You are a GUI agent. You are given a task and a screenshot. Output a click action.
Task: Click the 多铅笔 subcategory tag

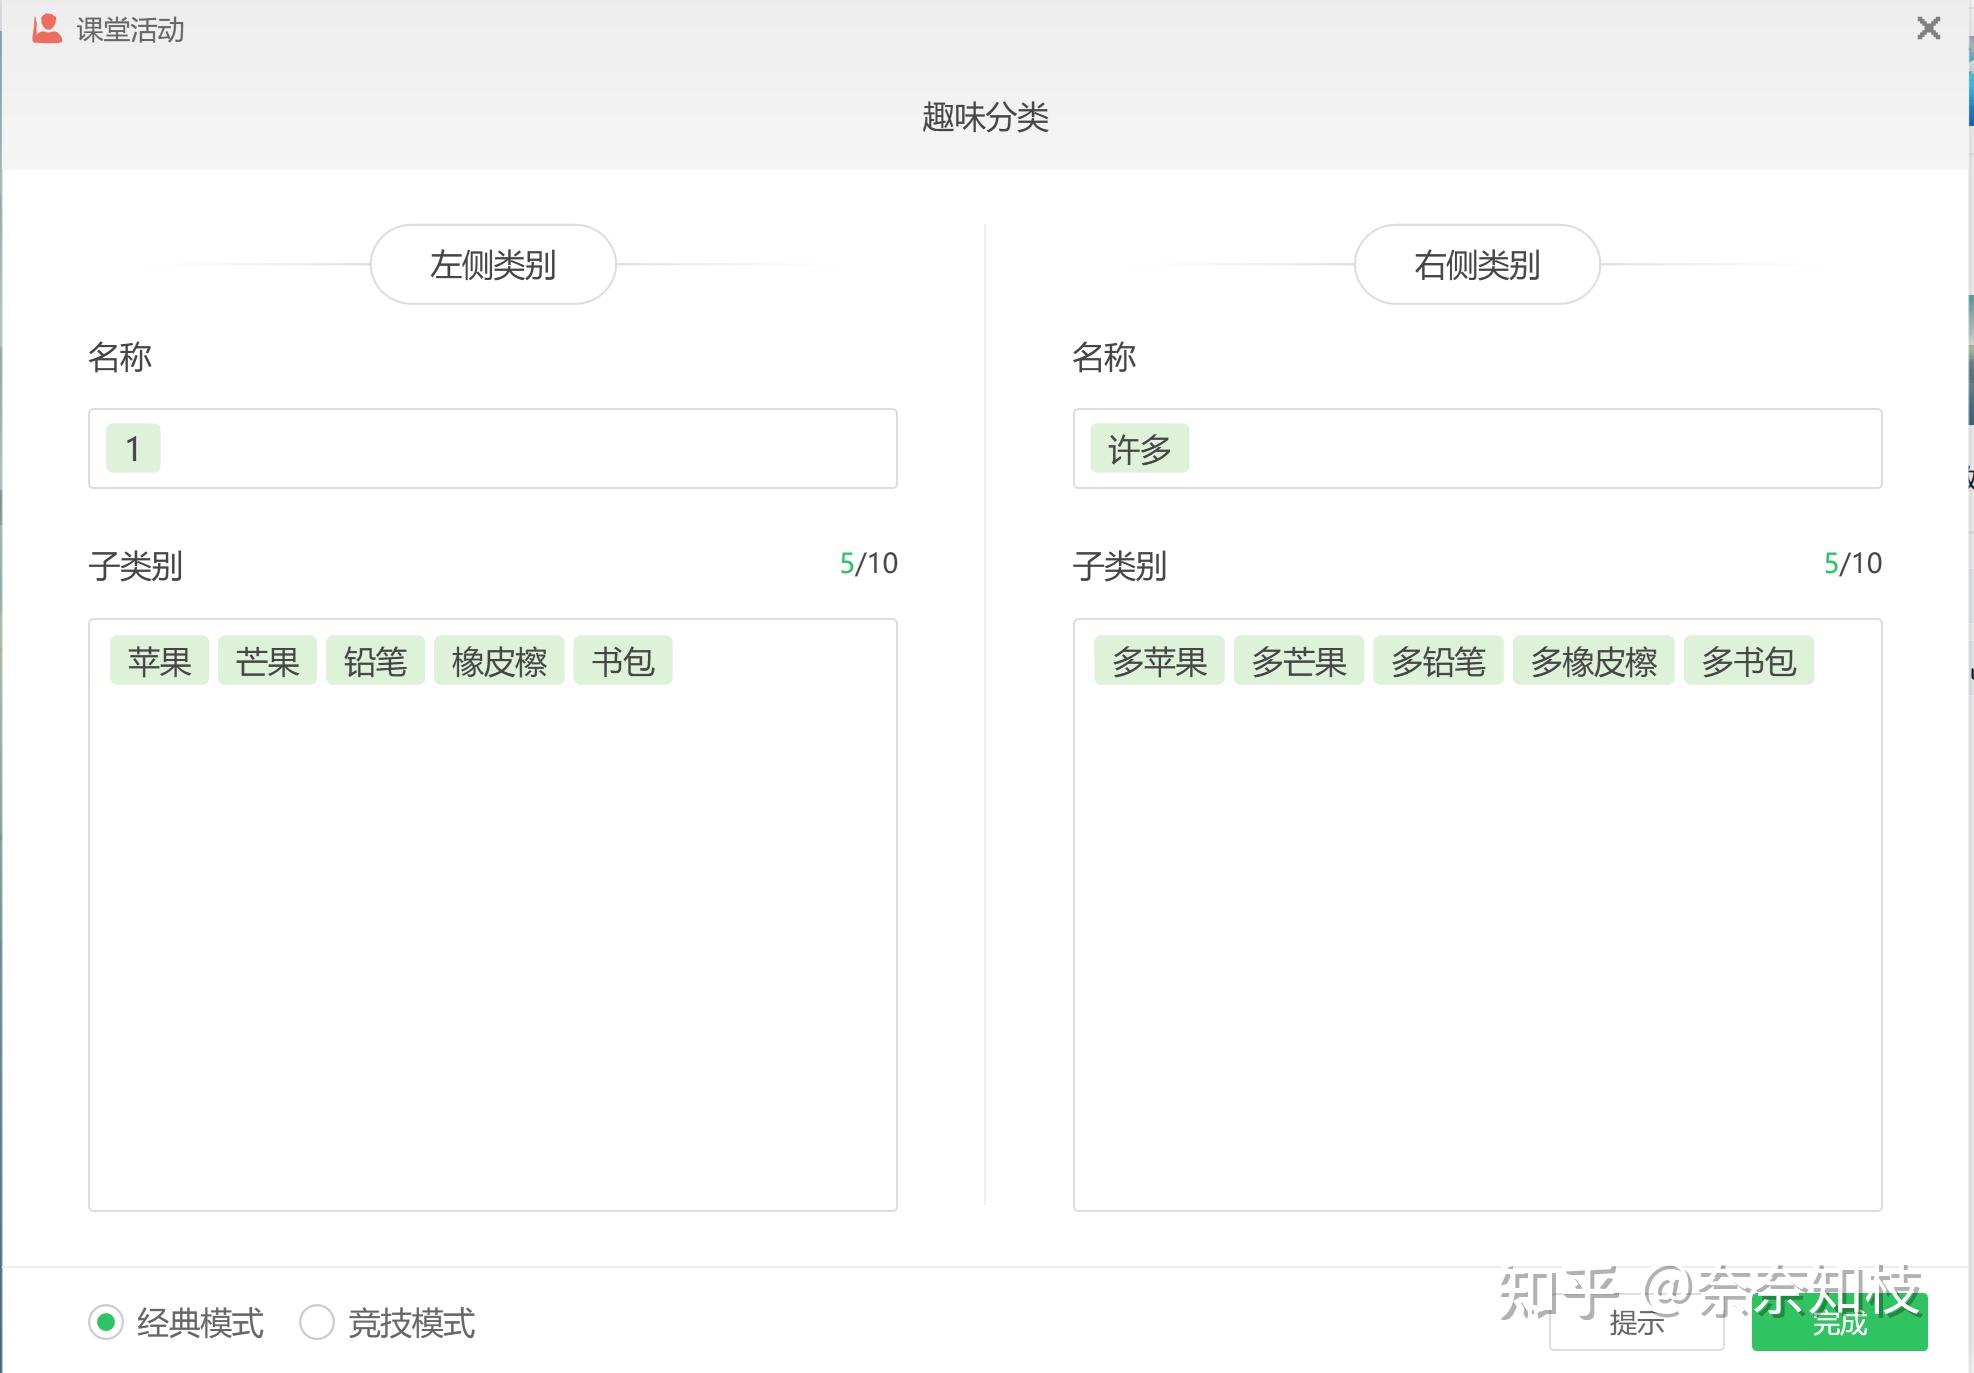[1438, 661]
